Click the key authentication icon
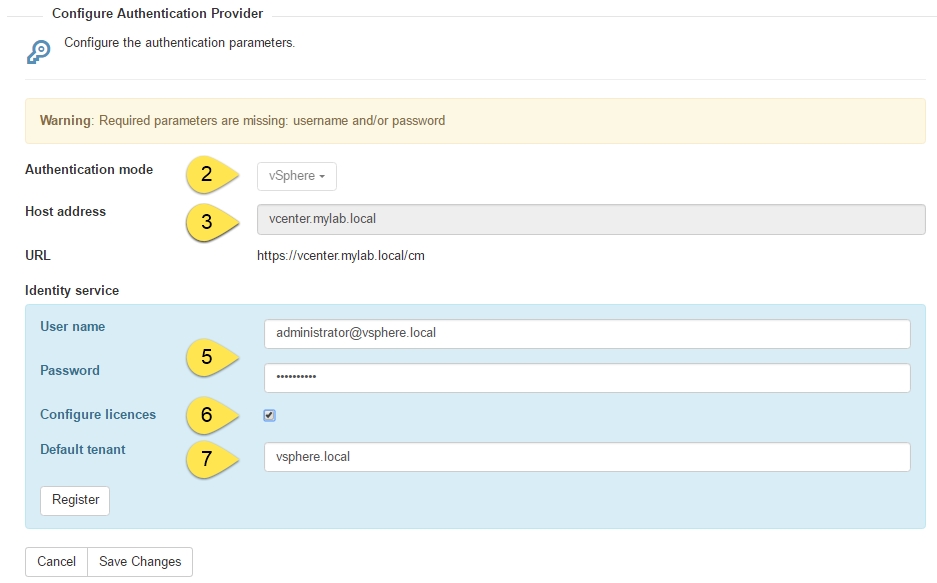The height and width of the screenshot is (583, 937). coord(38,52)
